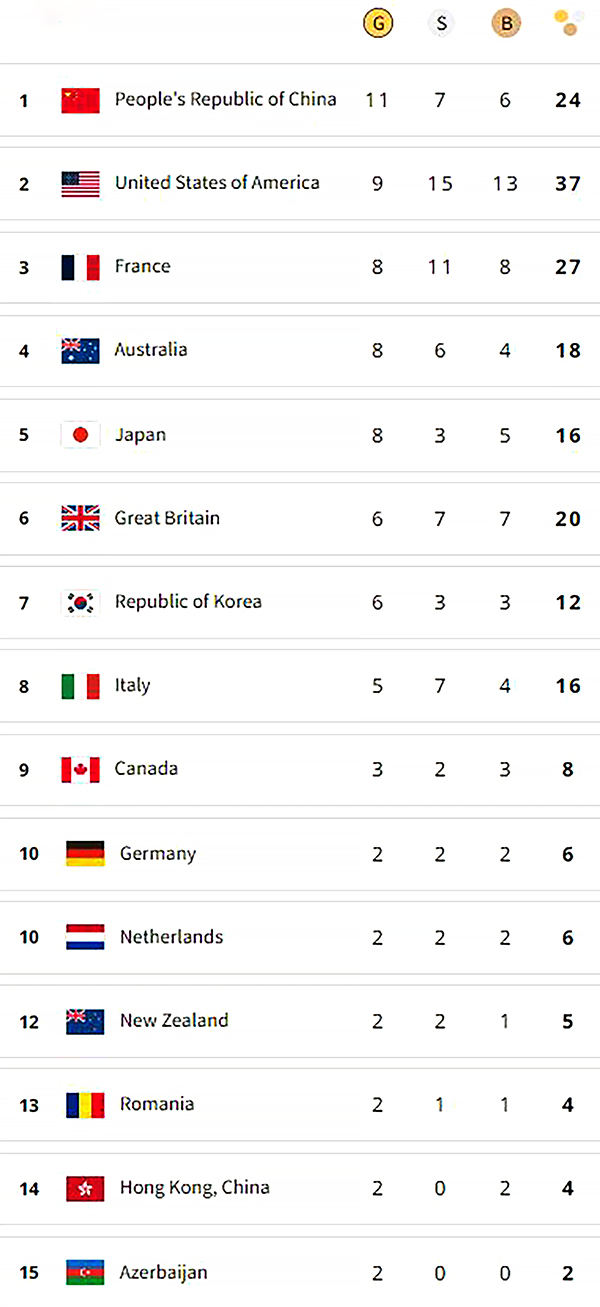Click the bronze medal column icon

click(x=506, y=24)
